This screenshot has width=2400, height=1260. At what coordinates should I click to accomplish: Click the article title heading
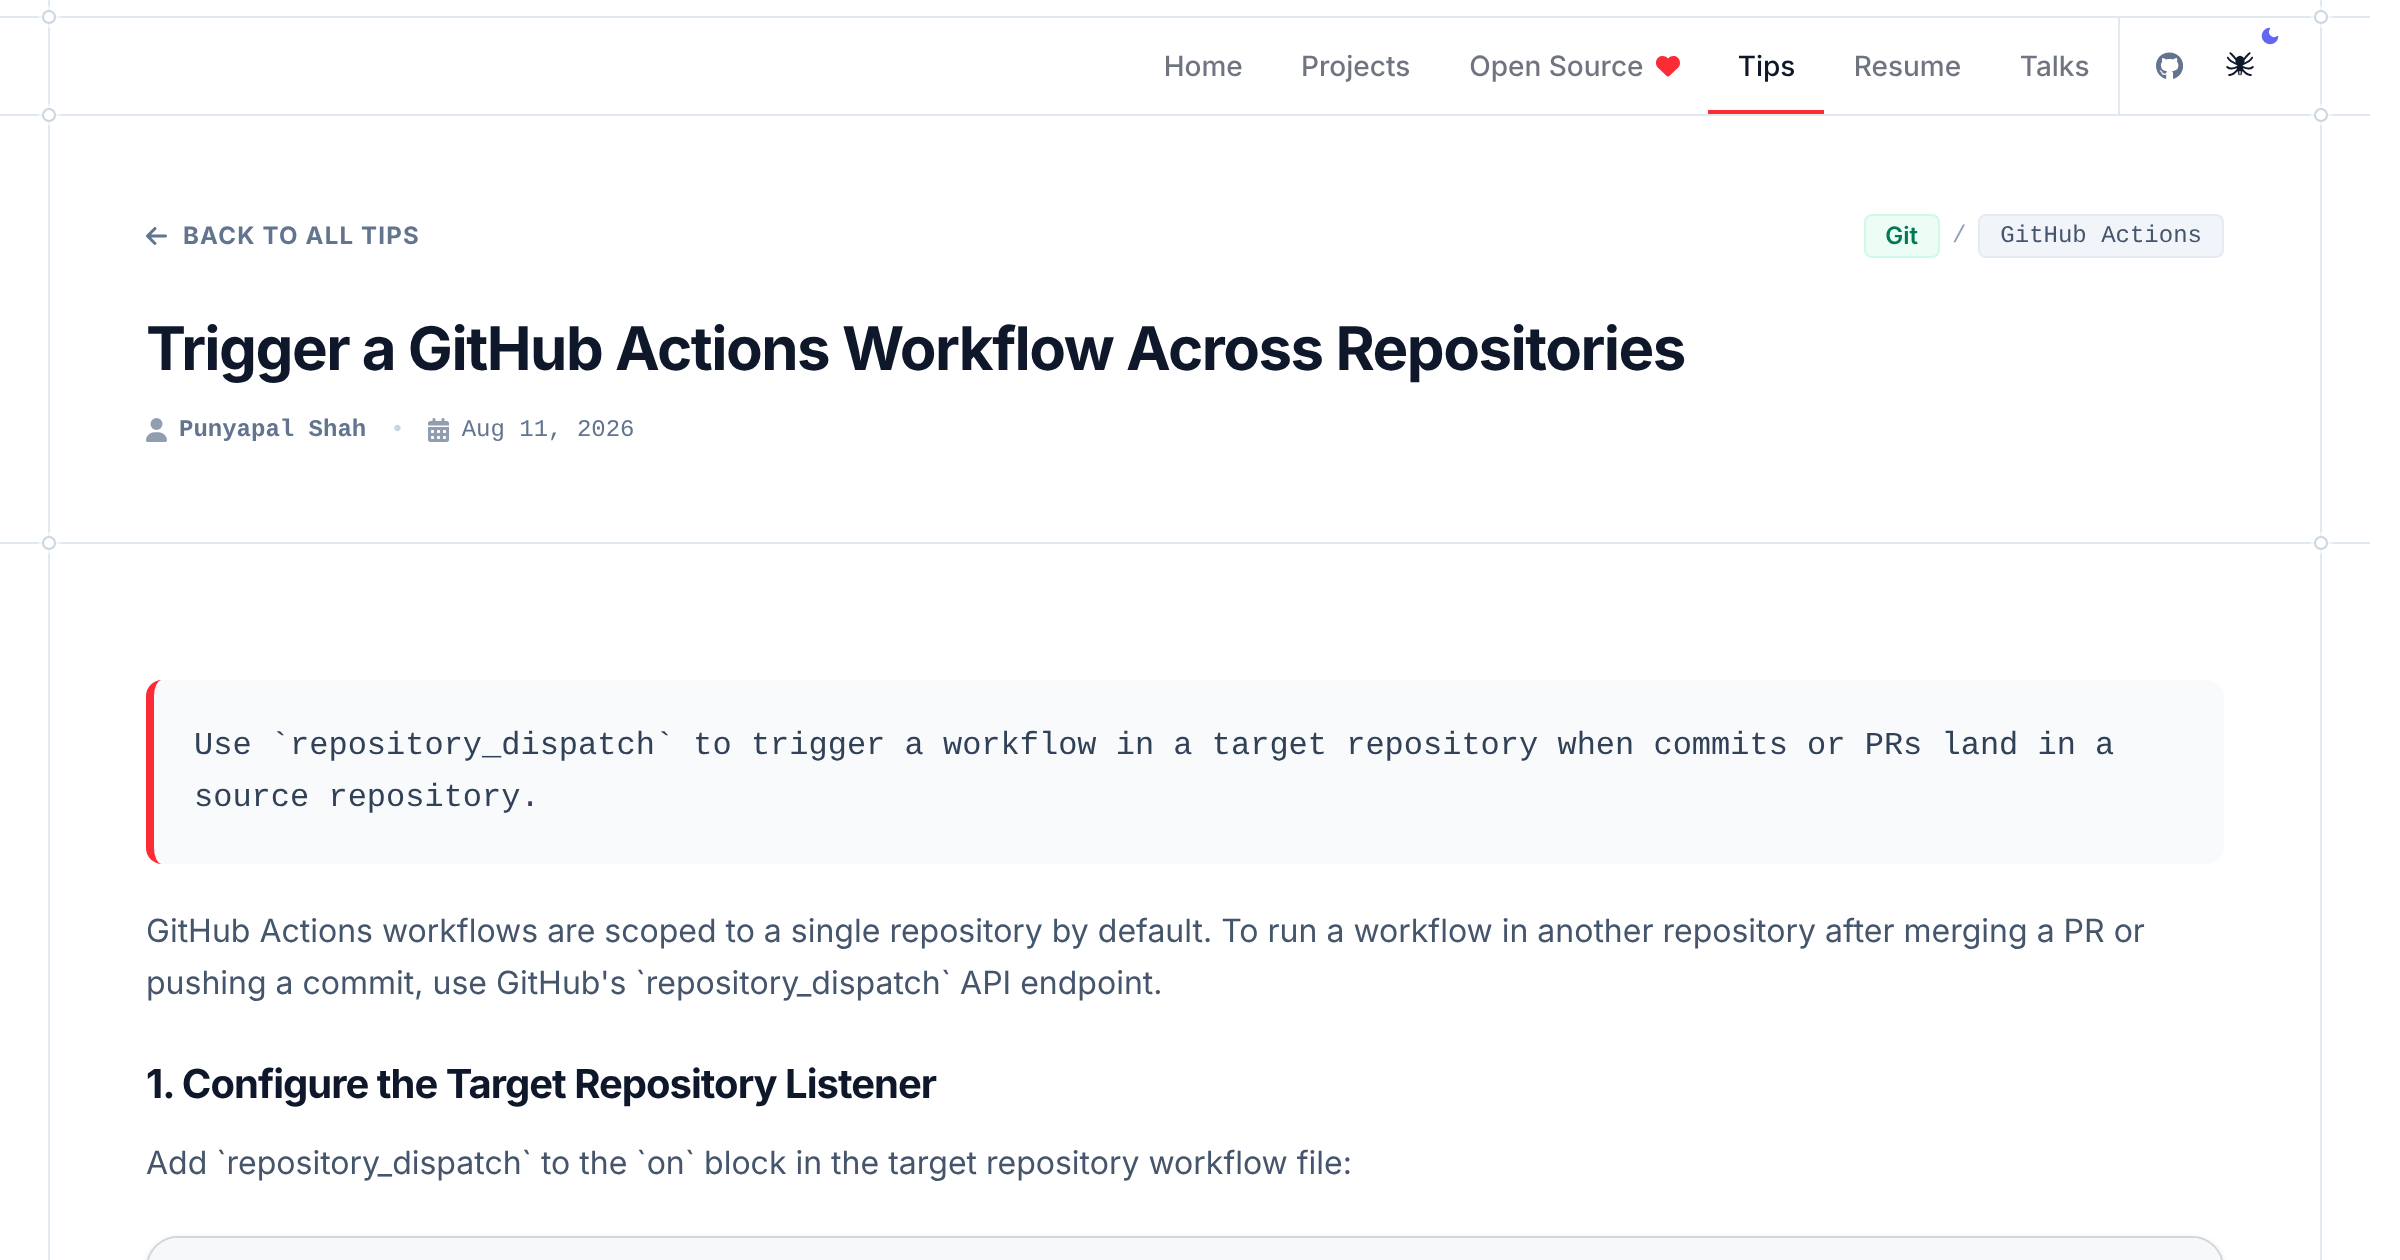(915, 349)
